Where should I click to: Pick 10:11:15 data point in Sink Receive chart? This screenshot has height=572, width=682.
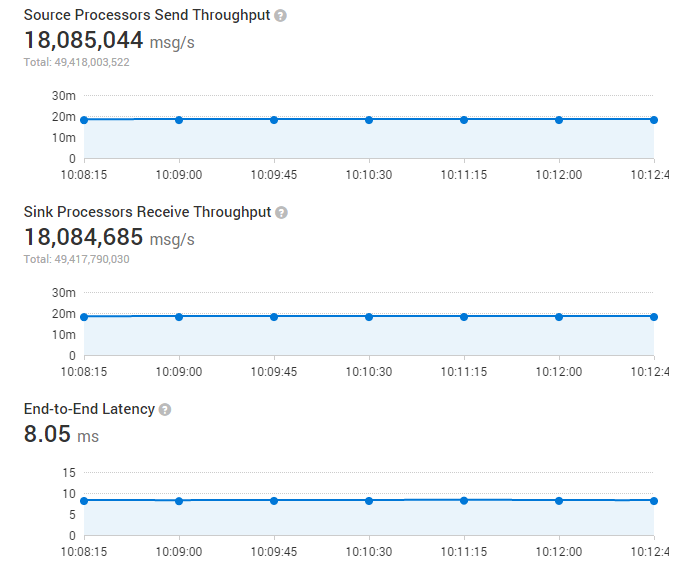coord(464,317)
